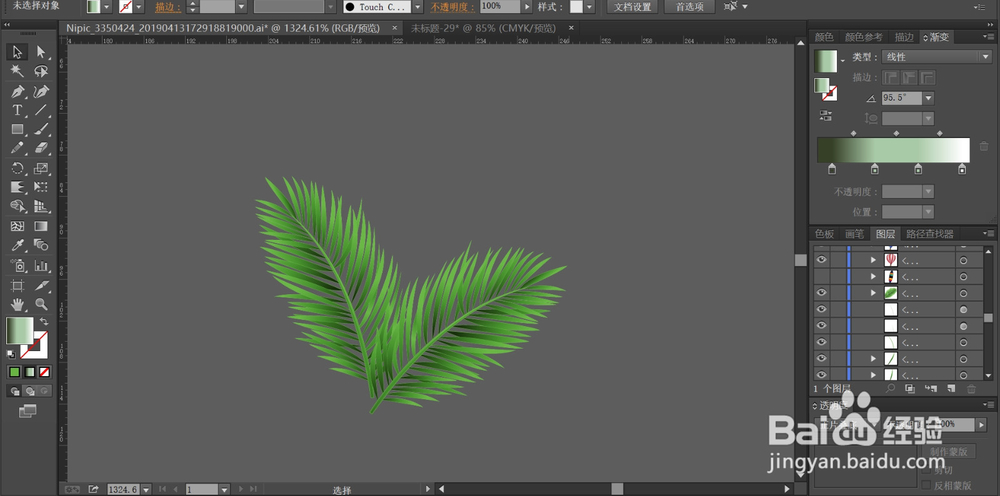Click Change Screen Mode icon
This screenshot has width=1000, height=496.
[x=27, y=411]
